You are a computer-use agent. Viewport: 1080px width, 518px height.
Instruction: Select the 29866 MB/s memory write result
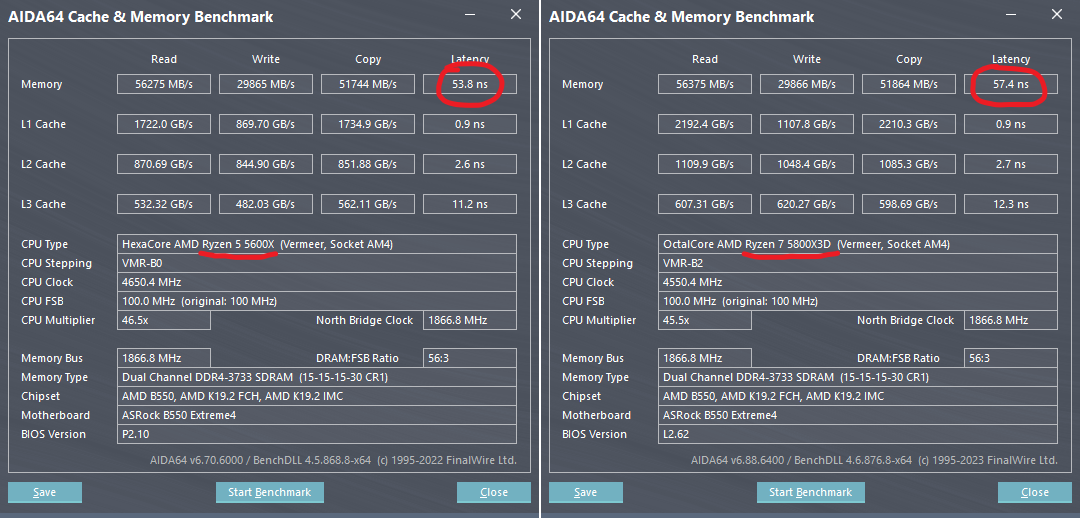coord(807,85)
